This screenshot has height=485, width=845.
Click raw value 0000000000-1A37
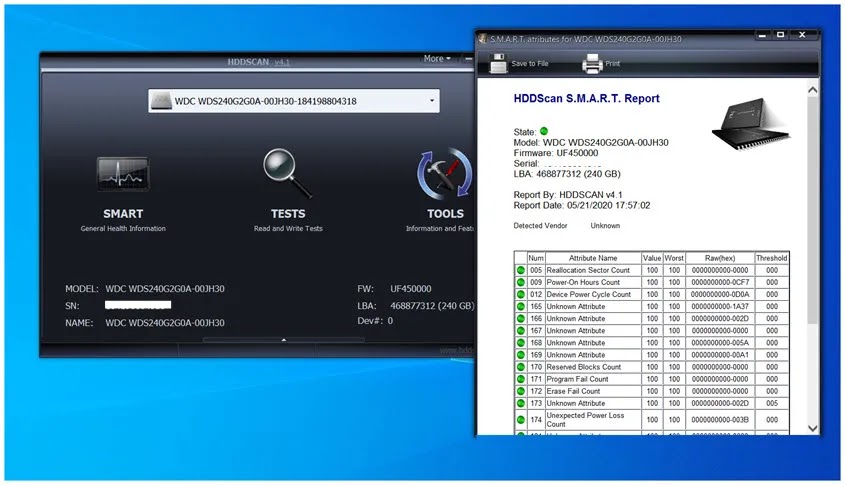click(x=720, y=306)
